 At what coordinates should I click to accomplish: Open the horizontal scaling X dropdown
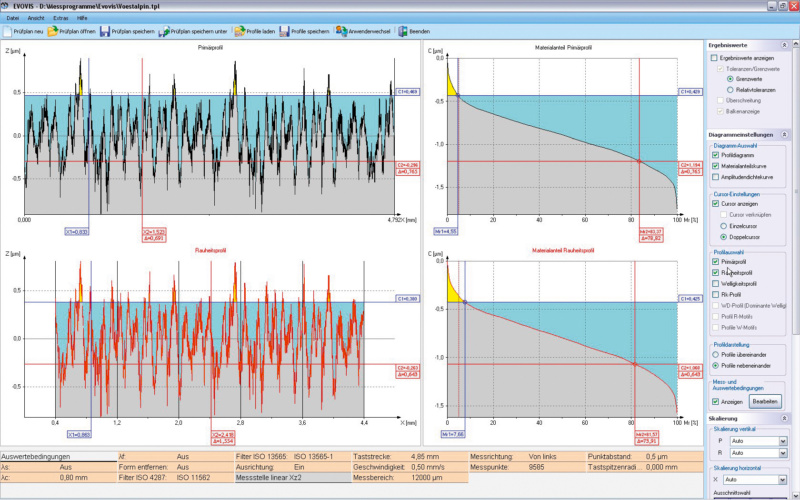click(783, 479)
